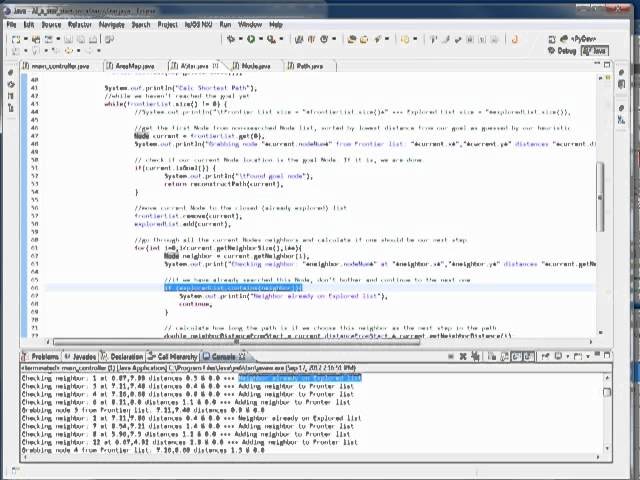Expand New Java Class type dropdown arrow

pos(334,39)
